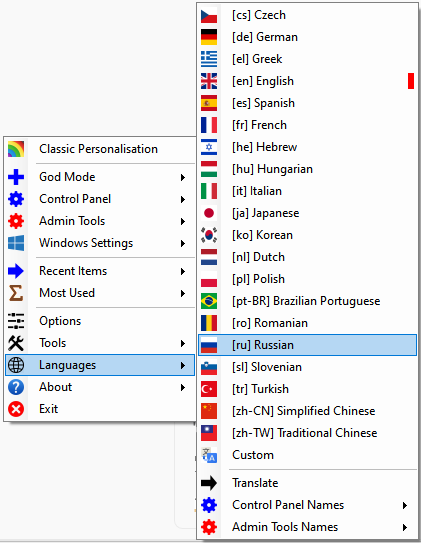Click the red marker beside English
The width and height of the screenshot is (421, 543).
coord(411,81)
